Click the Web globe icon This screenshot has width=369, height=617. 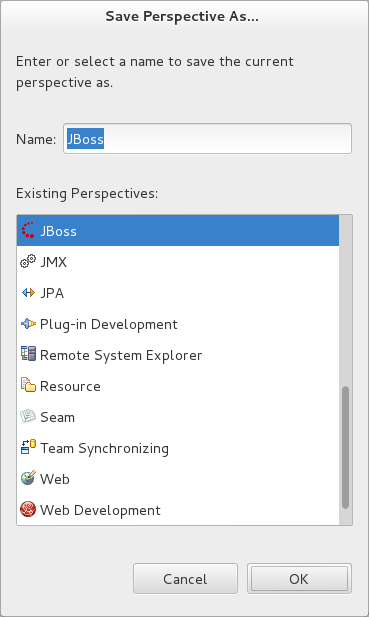(x=28, y=478)
